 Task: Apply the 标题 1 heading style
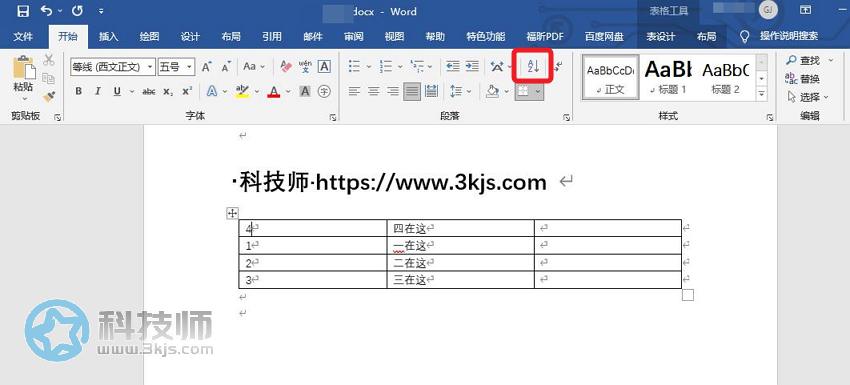coord(669,77)
